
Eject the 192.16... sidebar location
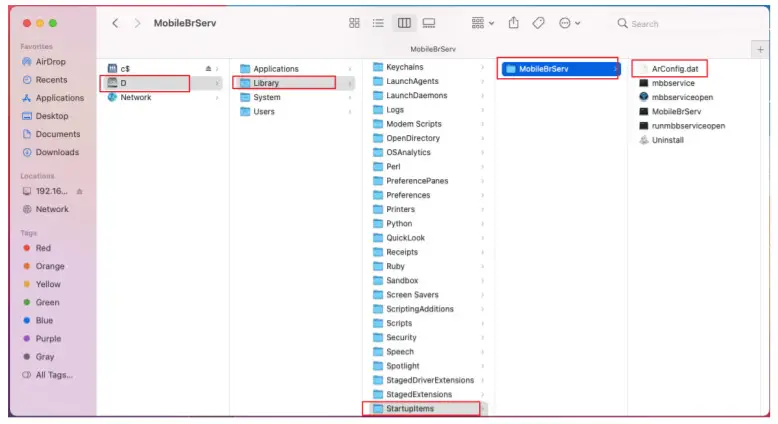79,191
